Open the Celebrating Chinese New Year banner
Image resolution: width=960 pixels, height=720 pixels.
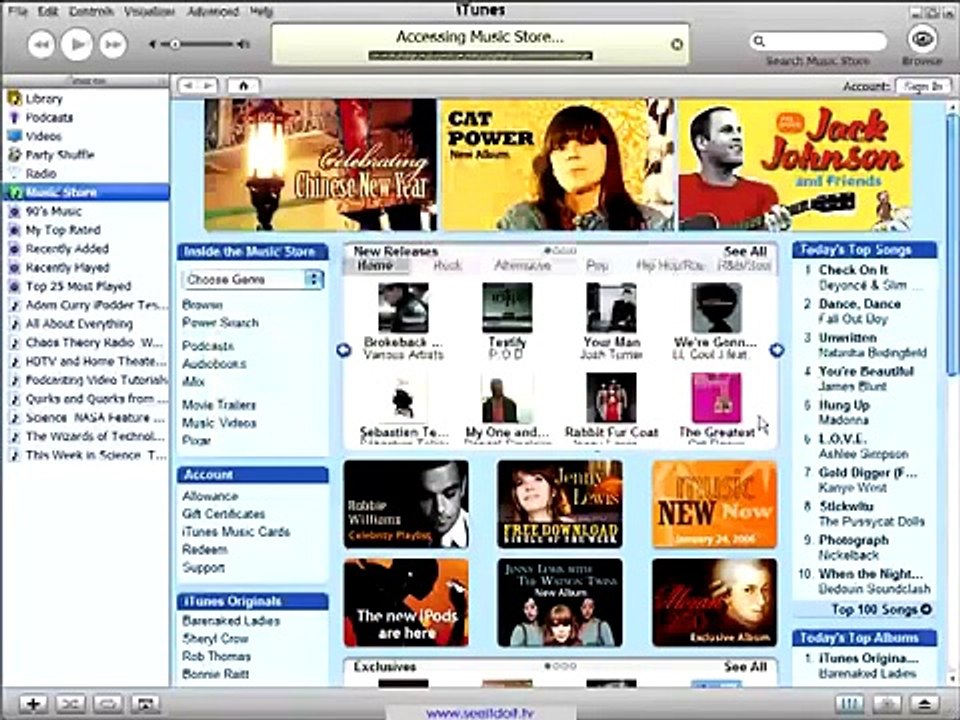click(x=320, y=165)
